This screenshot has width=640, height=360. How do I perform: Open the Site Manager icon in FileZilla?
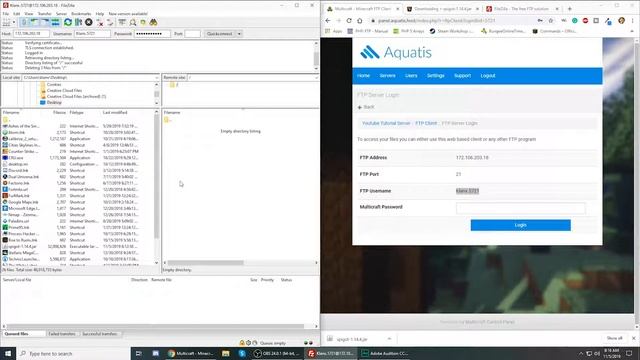[6, 22]
